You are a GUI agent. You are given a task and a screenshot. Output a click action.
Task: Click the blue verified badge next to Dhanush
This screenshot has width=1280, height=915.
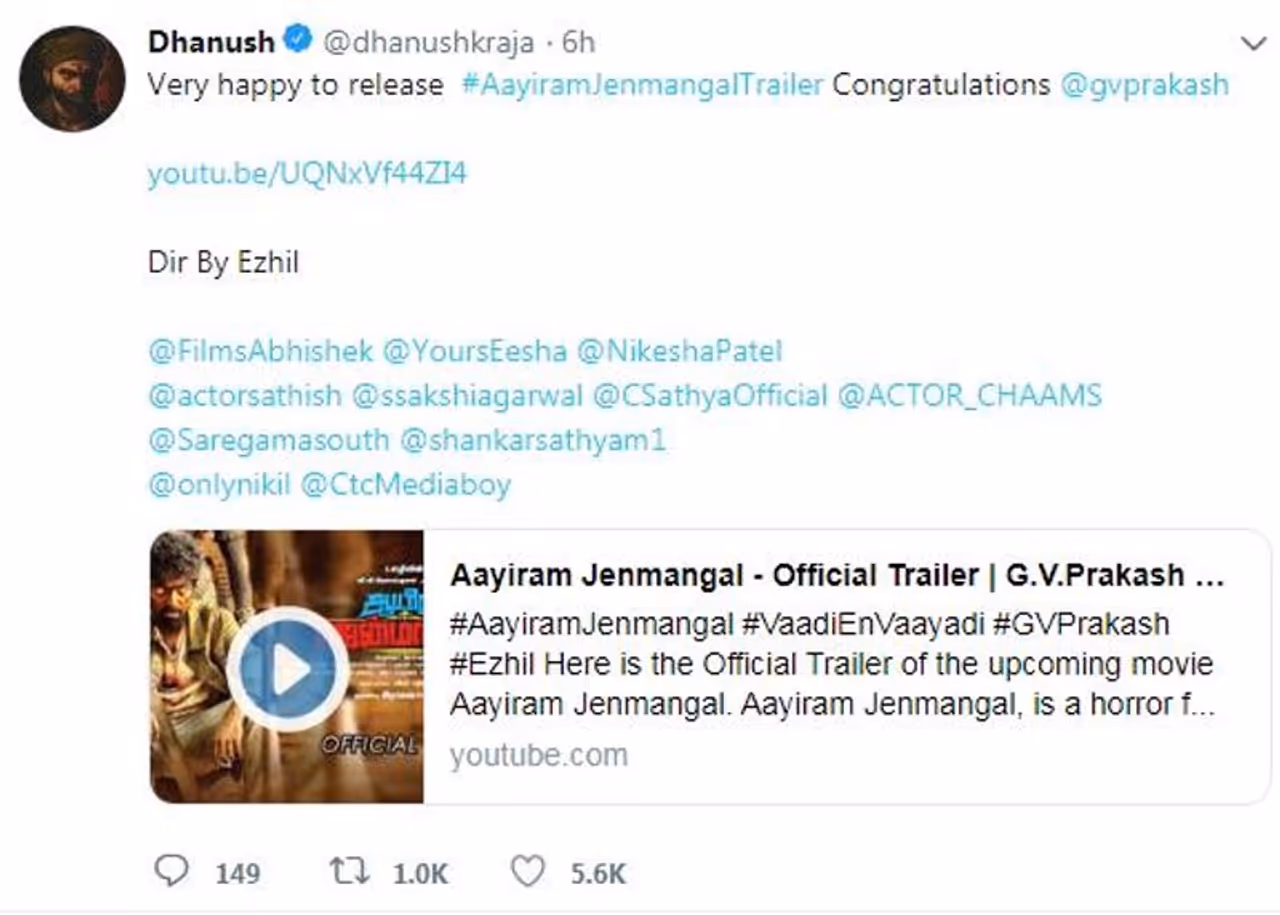point(297,41)
